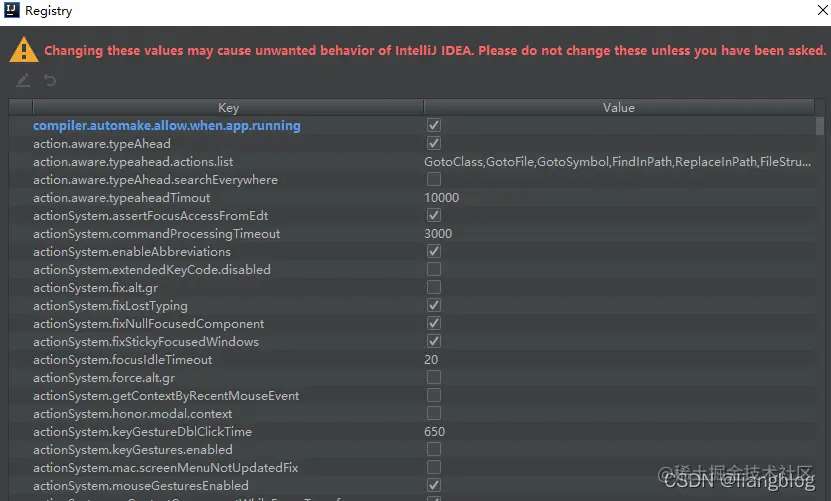Close the Registry dialog
The height and width of the screenshot is (501, 831).
(x=823, y=10)
